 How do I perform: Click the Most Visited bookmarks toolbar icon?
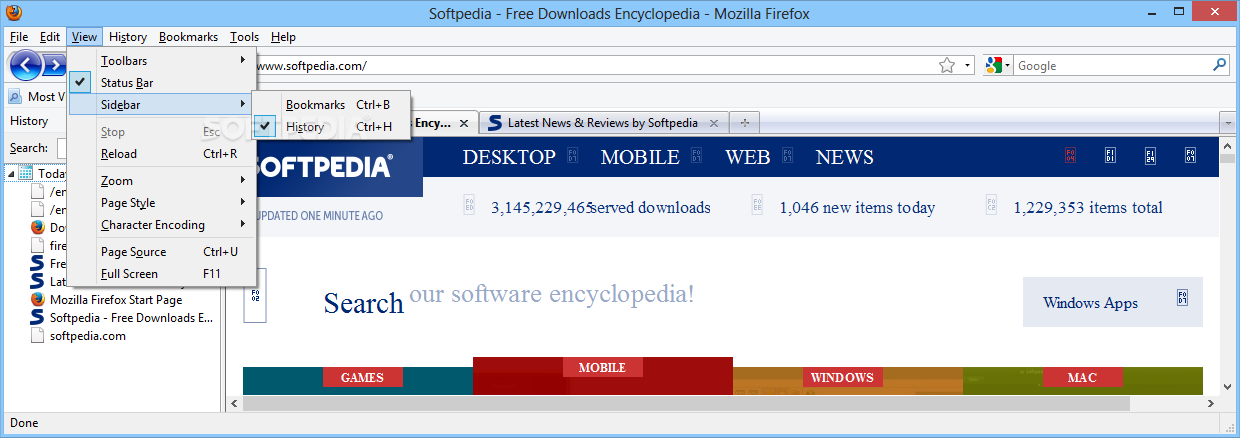[x=16, y=97]
